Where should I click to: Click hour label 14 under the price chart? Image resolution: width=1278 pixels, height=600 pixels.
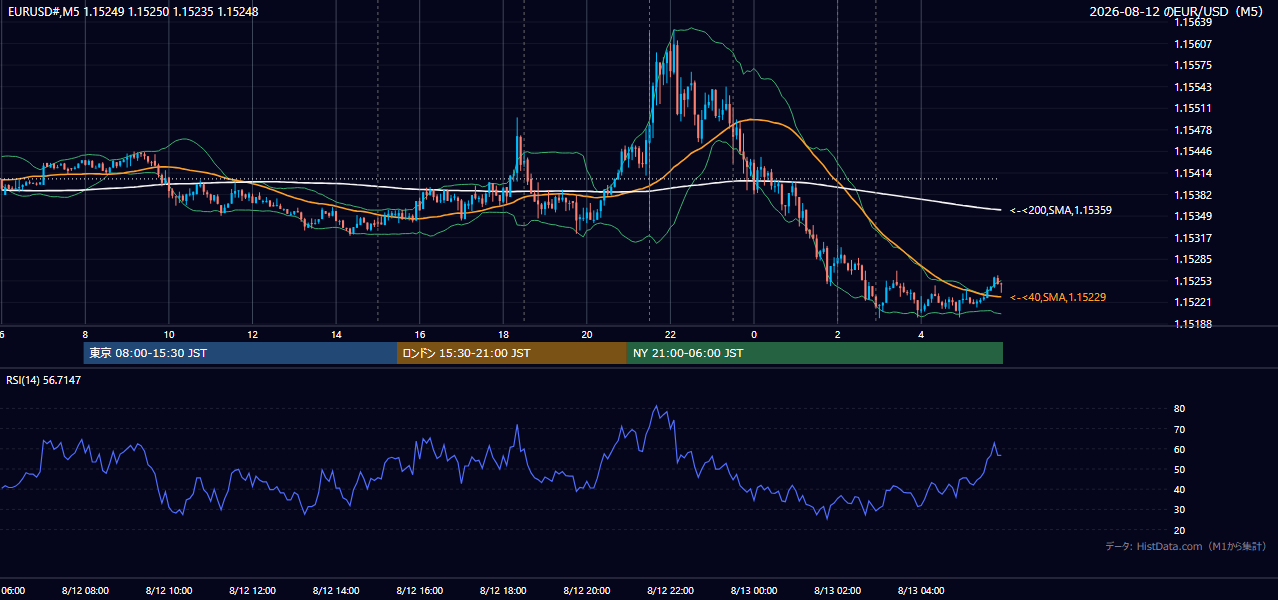point(336,334)
